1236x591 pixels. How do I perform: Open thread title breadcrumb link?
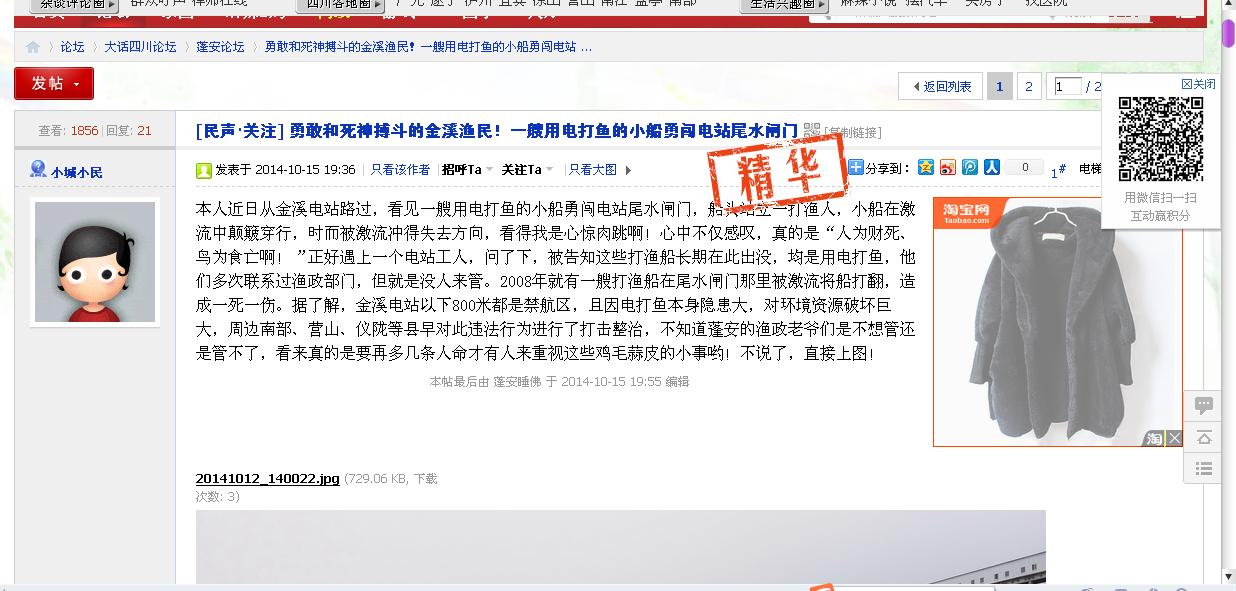(428, 47)
